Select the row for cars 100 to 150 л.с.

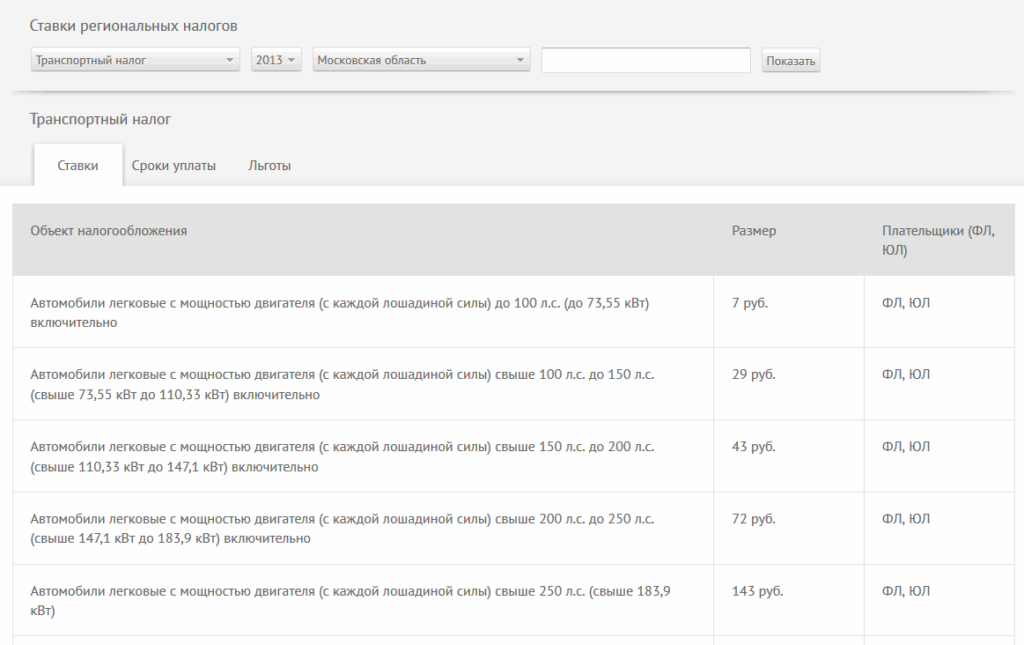342,384
